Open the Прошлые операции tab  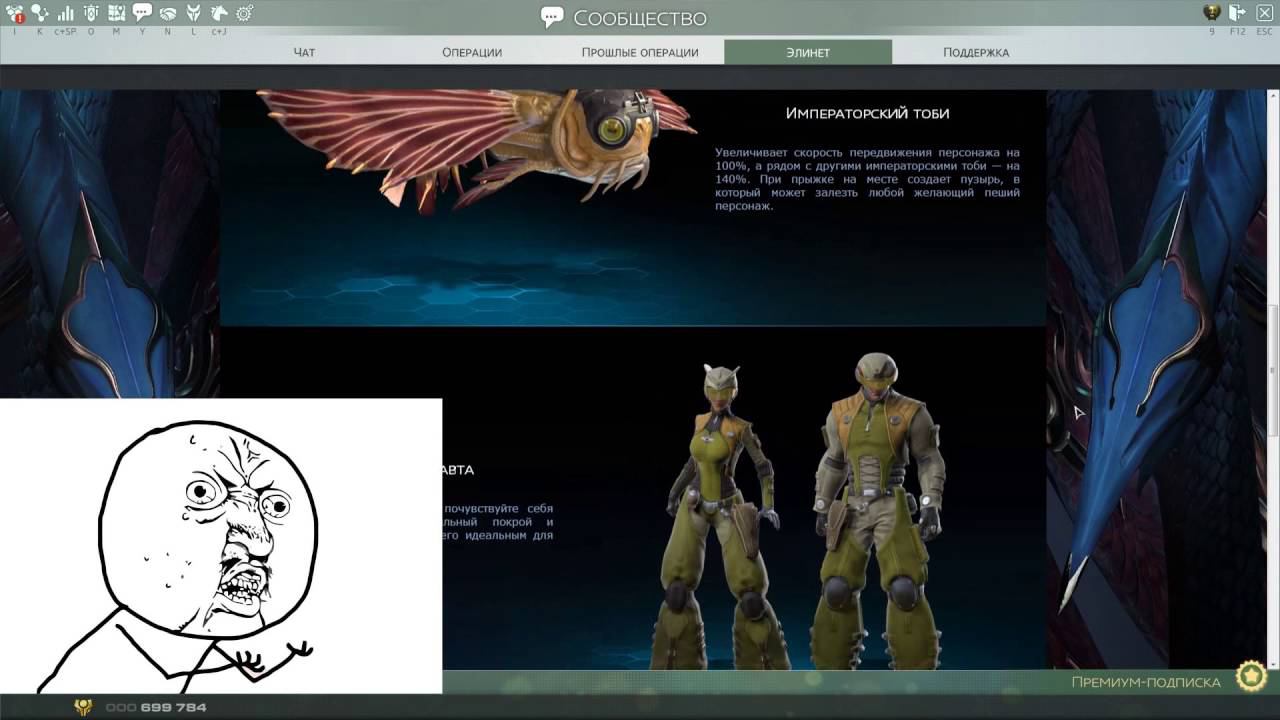coord(640,52)
